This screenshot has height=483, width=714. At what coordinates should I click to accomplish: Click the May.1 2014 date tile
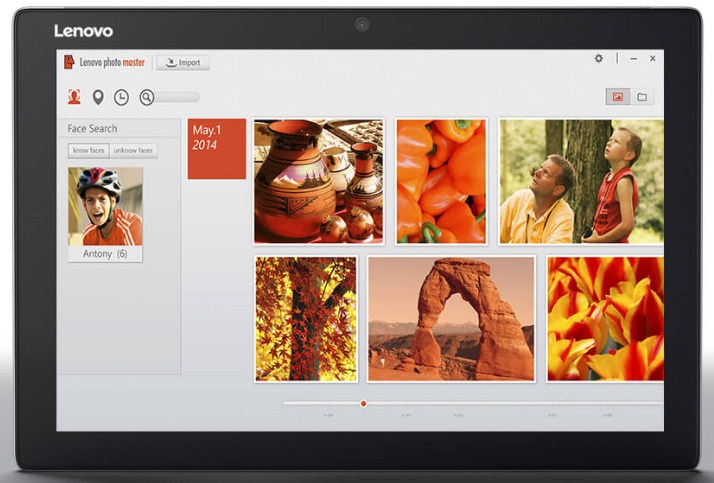(x=217, y=149)
